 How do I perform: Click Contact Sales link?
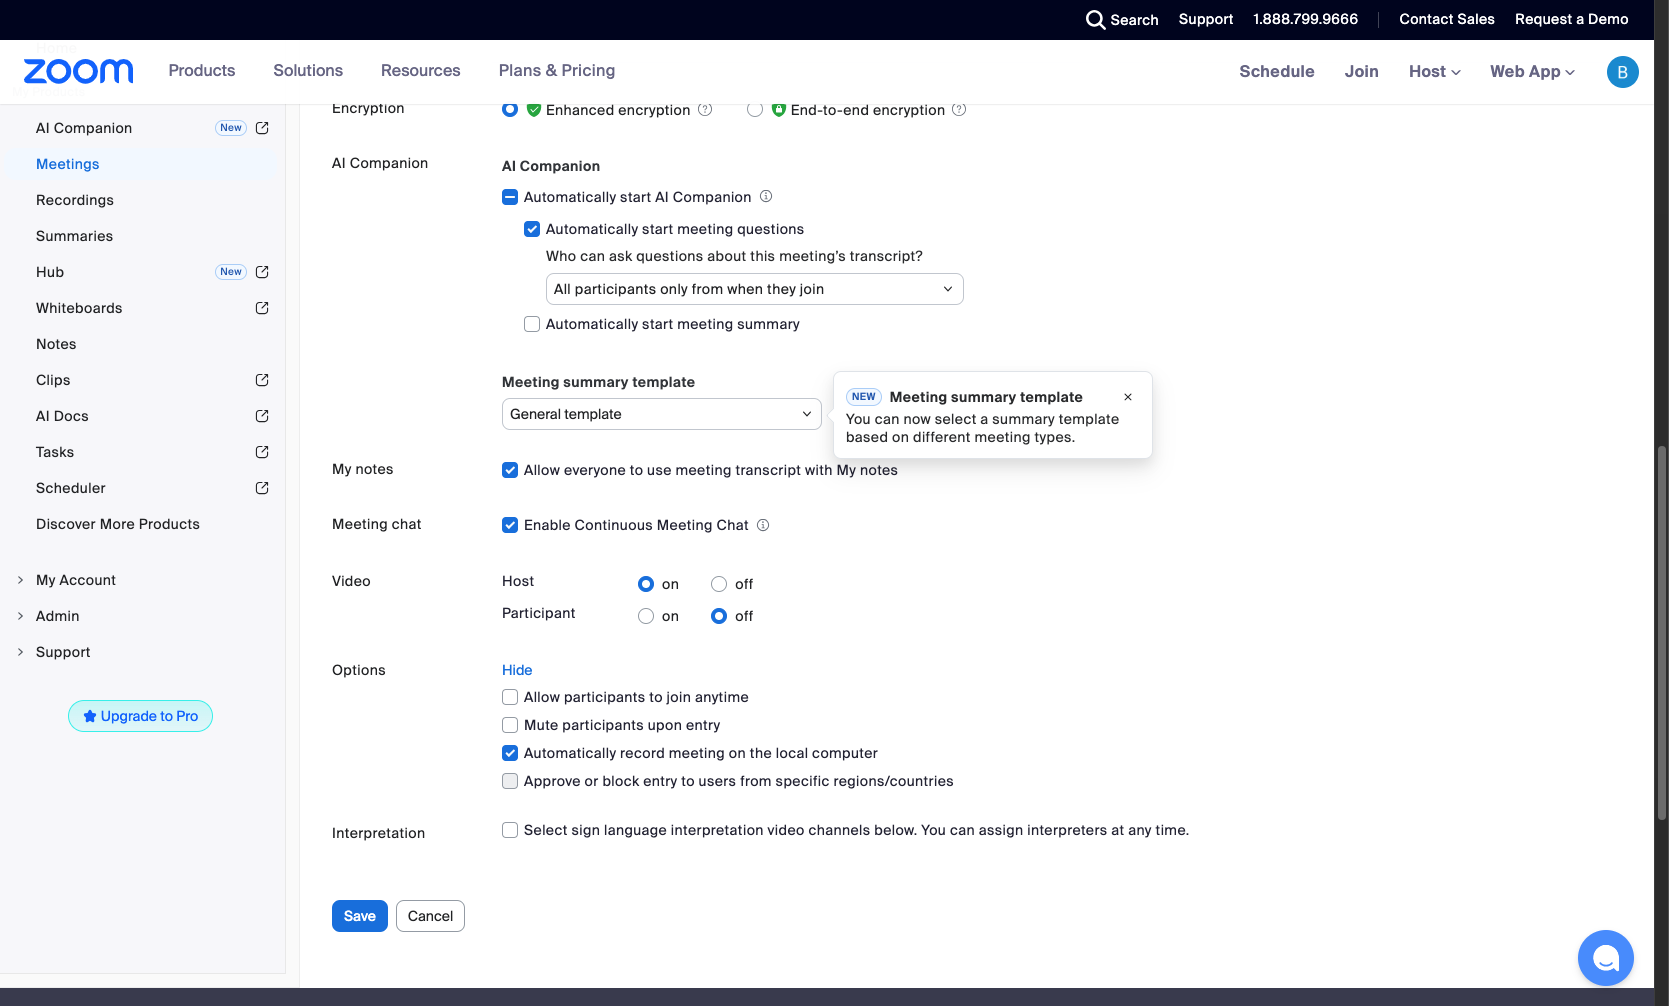click(x=1447, y=19)
